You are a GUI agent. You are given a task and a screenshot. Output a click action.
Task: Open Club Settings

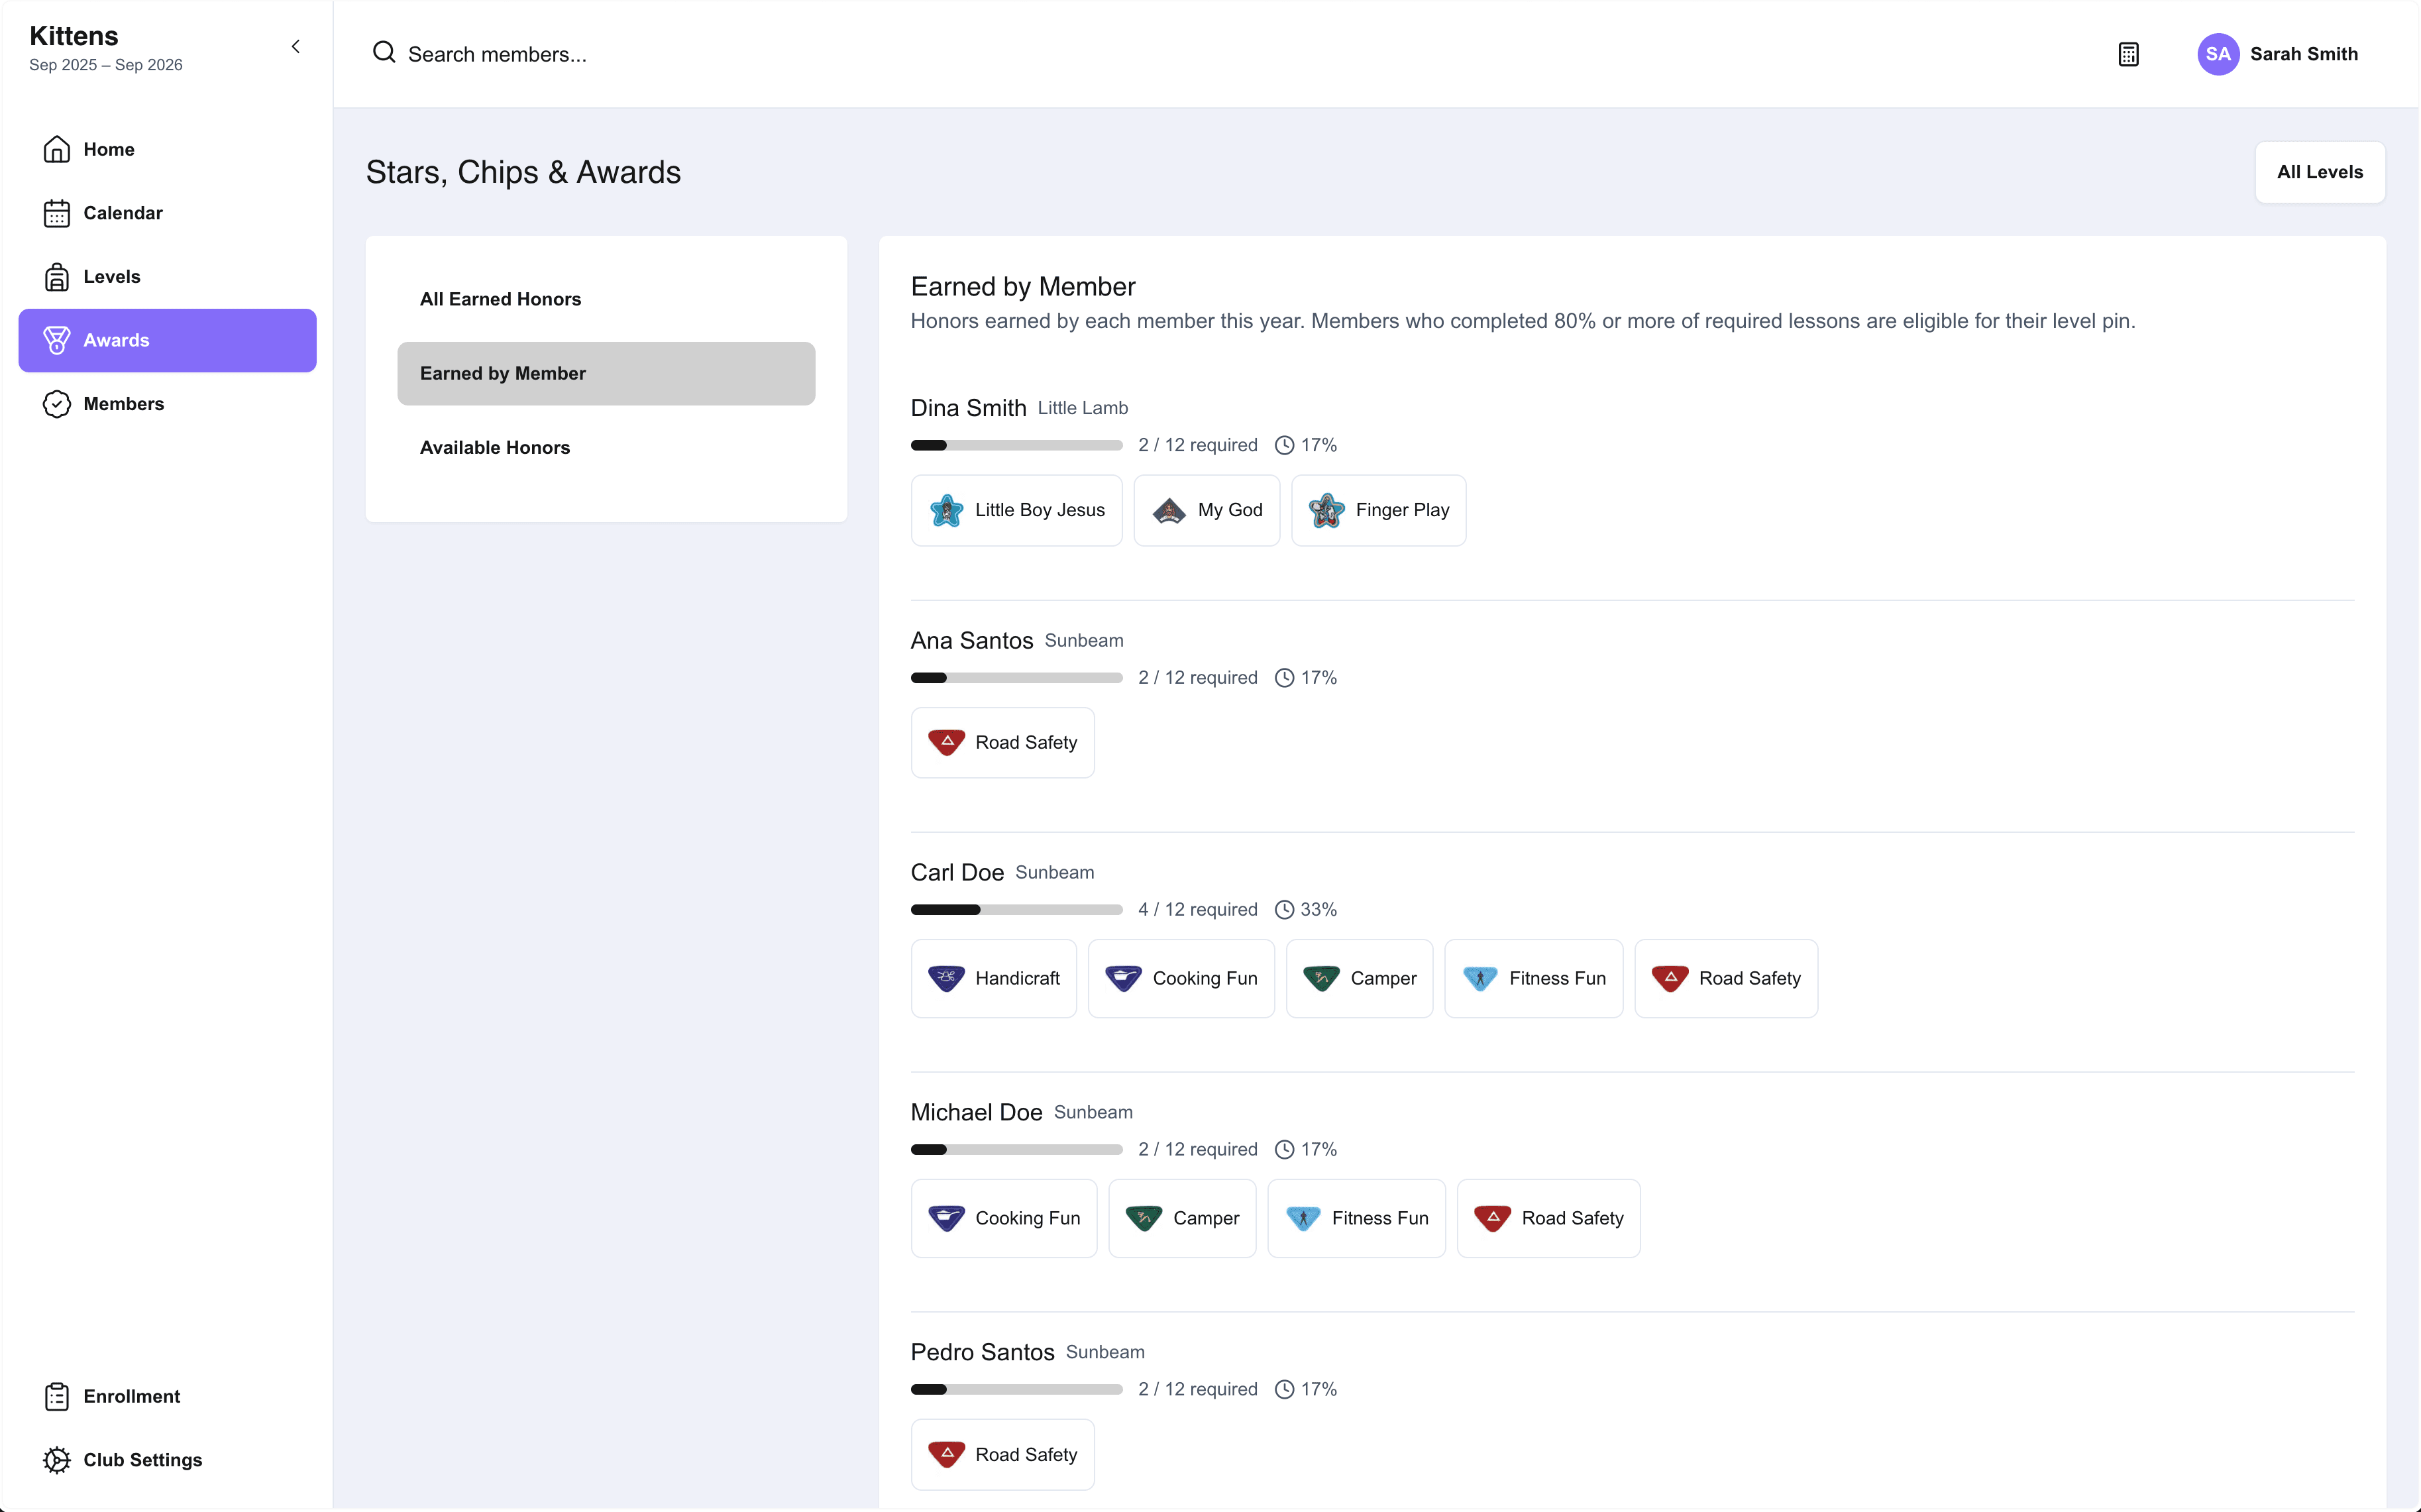167,1460
